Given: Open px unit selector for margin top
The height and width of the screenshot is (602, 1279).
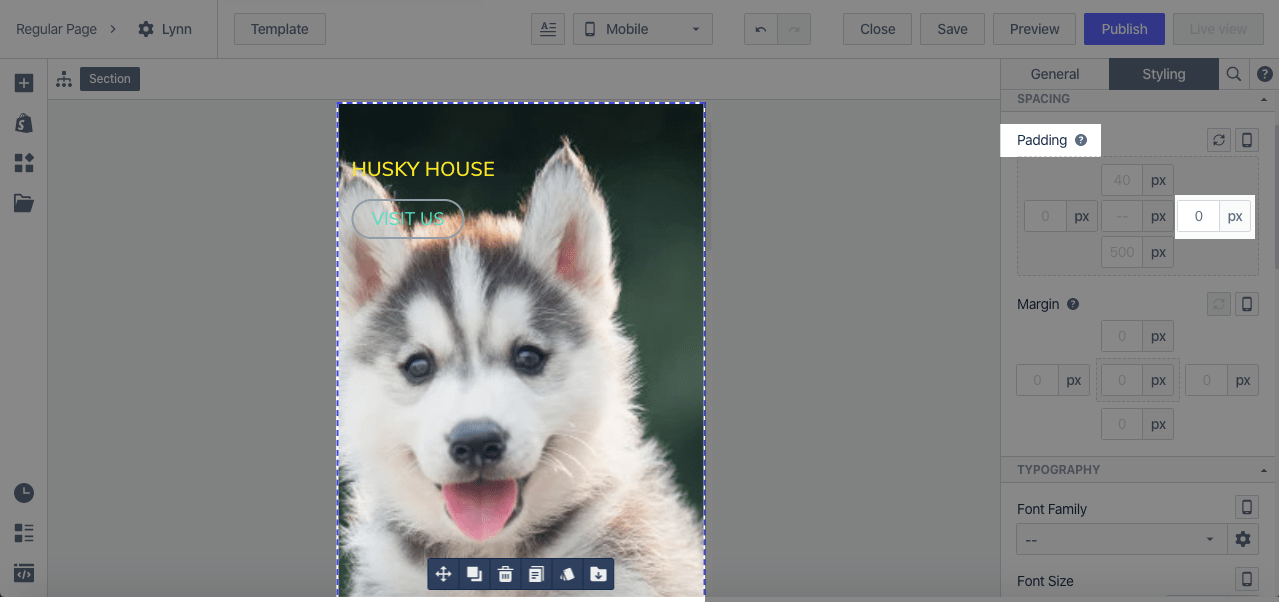Looking at the screenshot, I should [1158, 337].
